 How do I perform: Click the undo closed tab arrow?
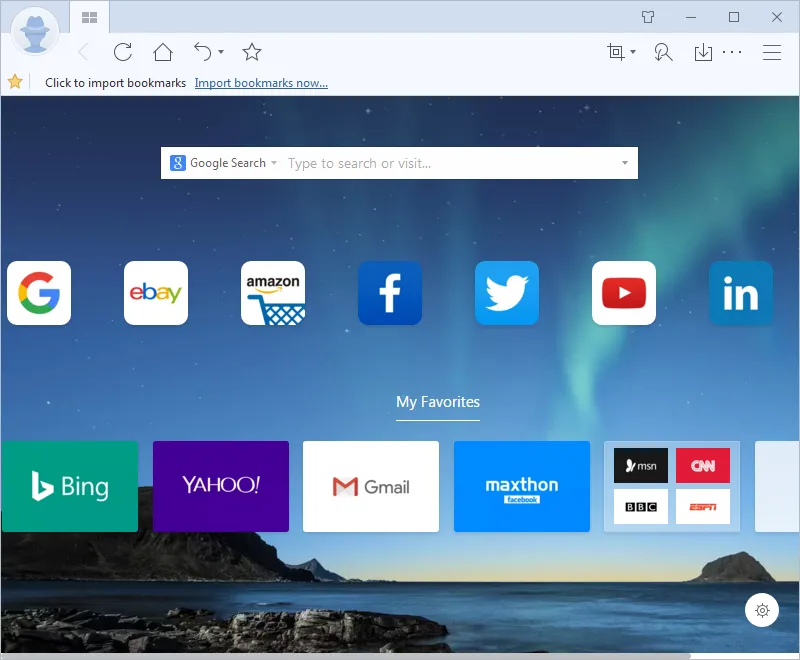pyautogui.click(x=203, y=52)
